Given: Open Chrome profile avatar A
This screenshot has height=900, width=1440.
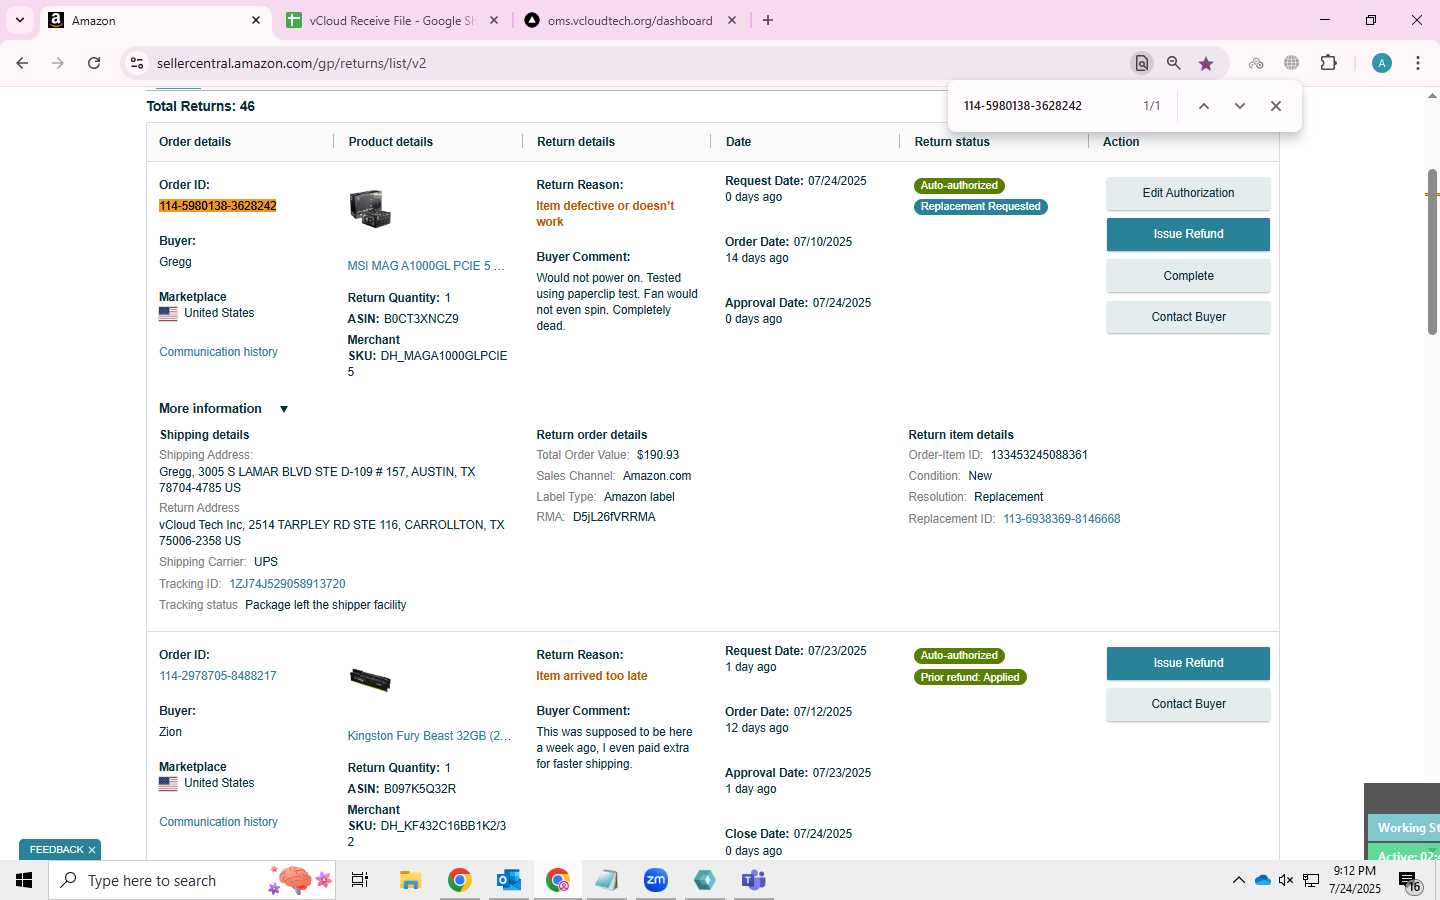Looking at the screenshot, I should tap(1382, 63).
